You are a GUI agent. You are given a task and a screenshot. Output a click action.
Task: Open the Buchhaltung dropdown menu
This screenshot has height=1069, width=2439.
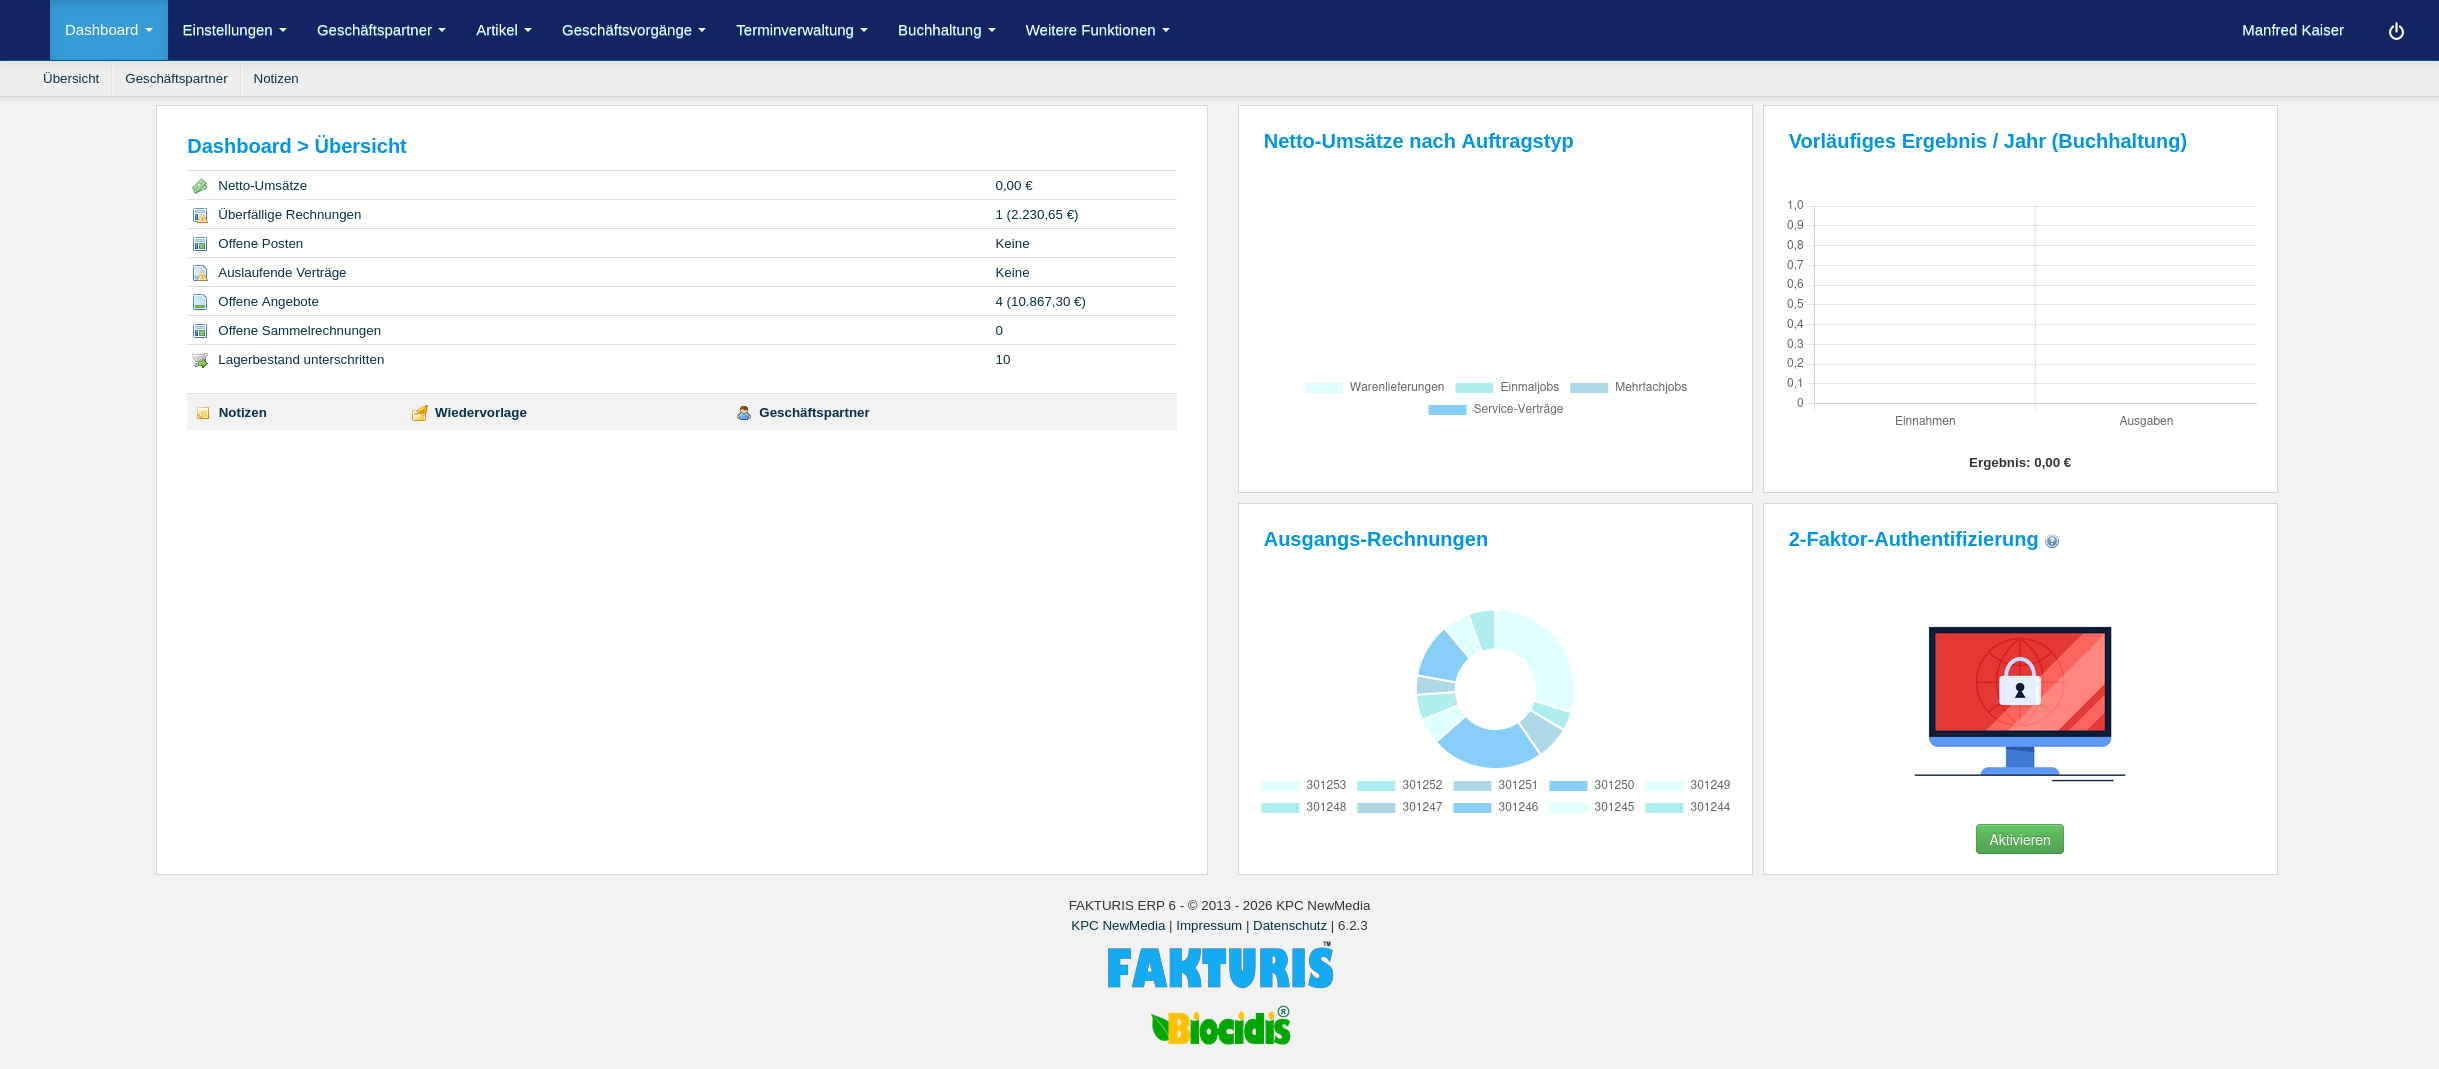pos(946,30)
